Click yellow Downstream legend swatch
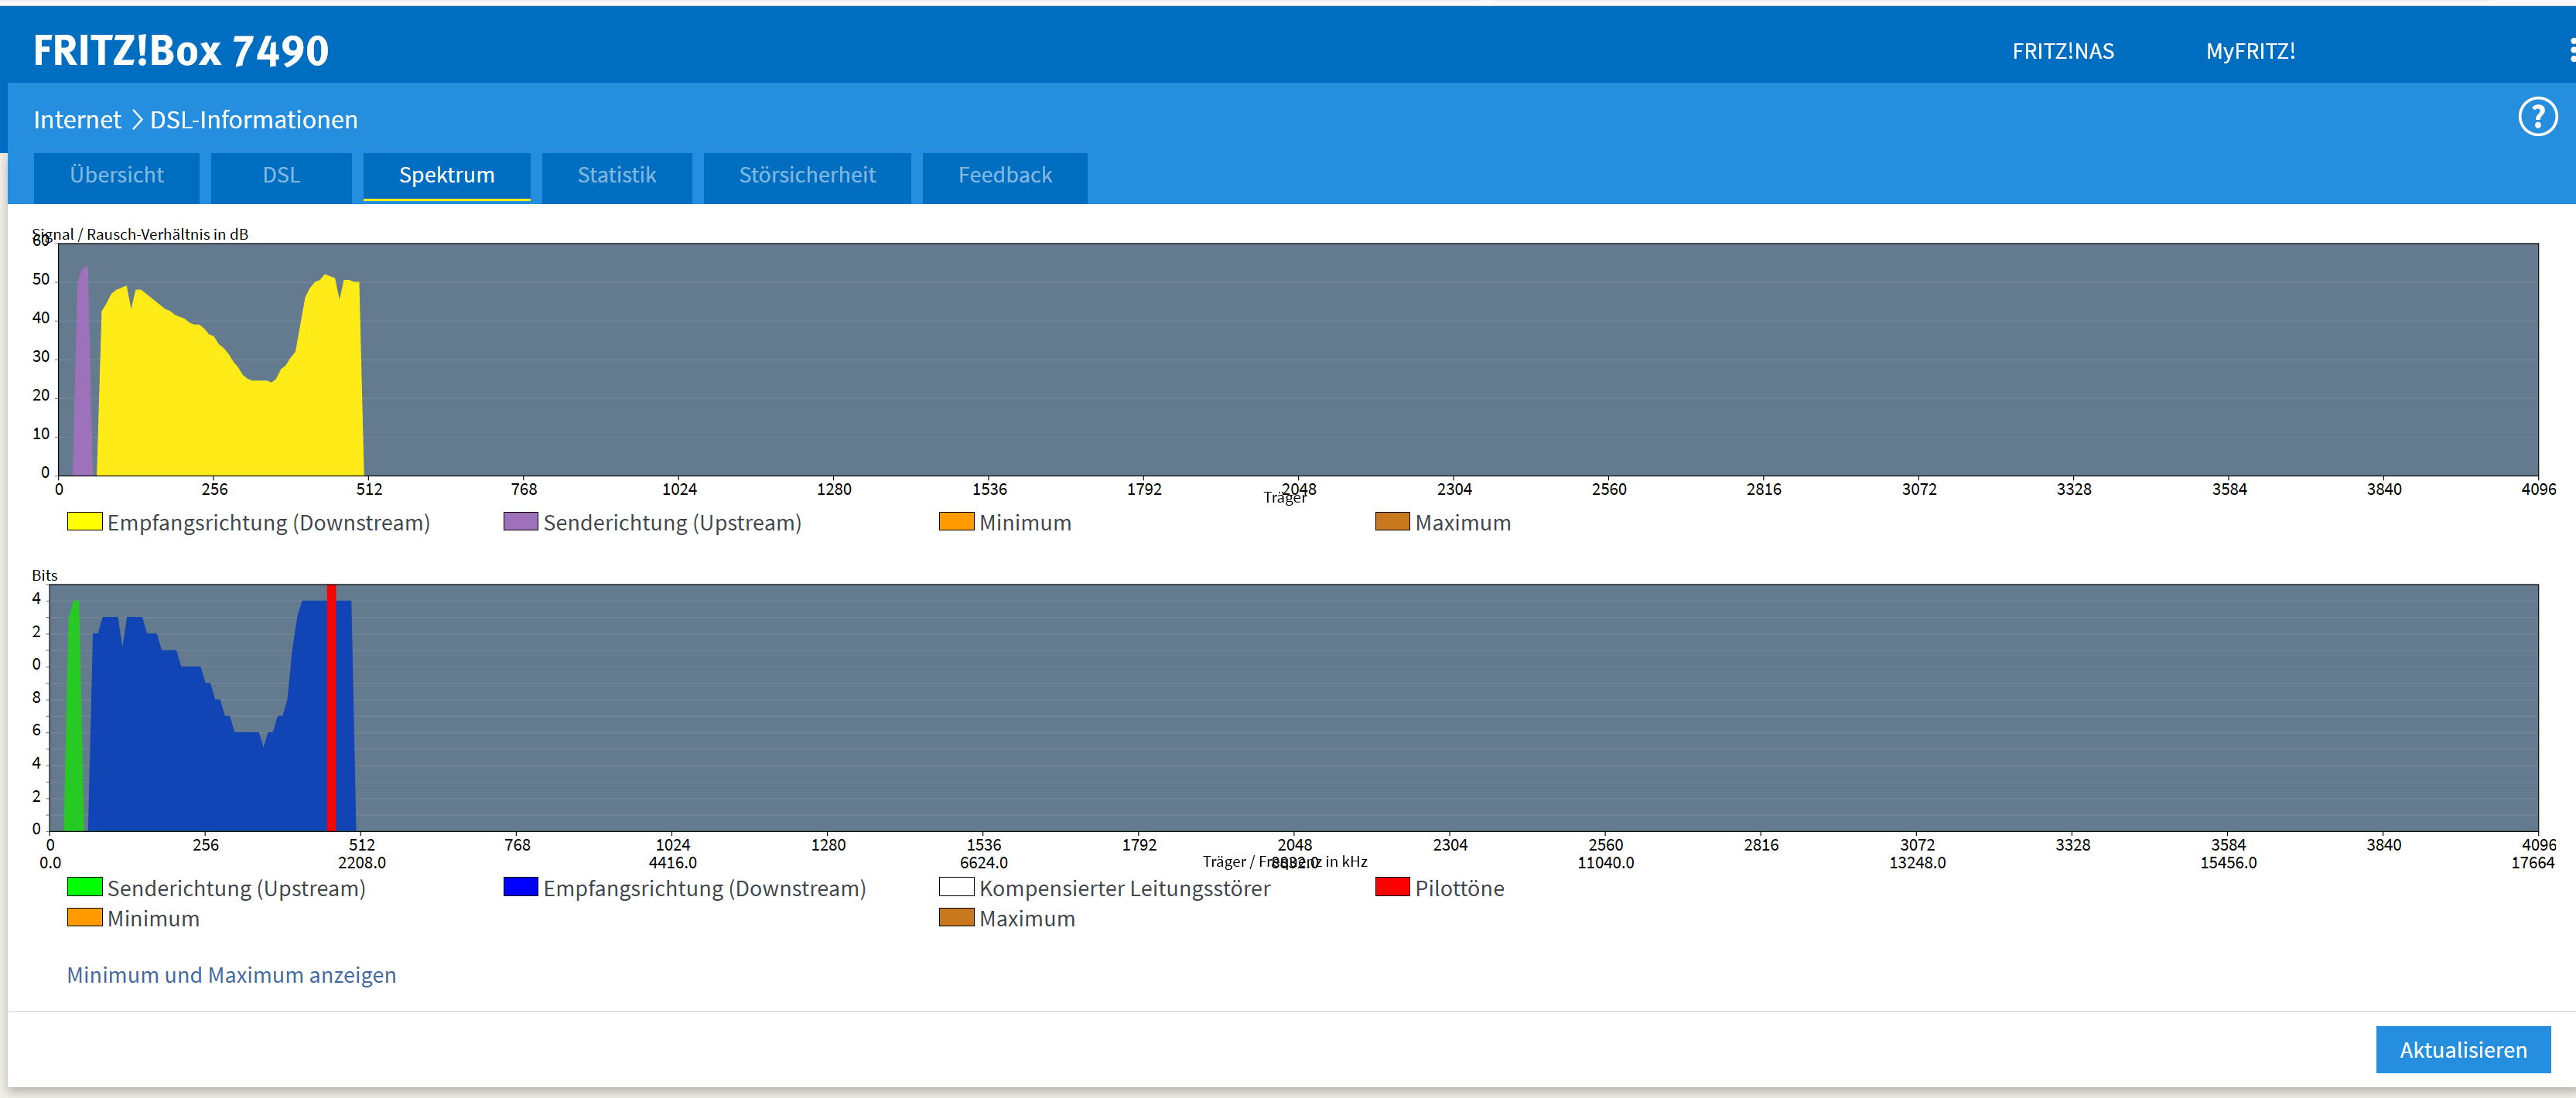The height and width of the screenshot is (1098, 2576). click(x=84, y=521)
